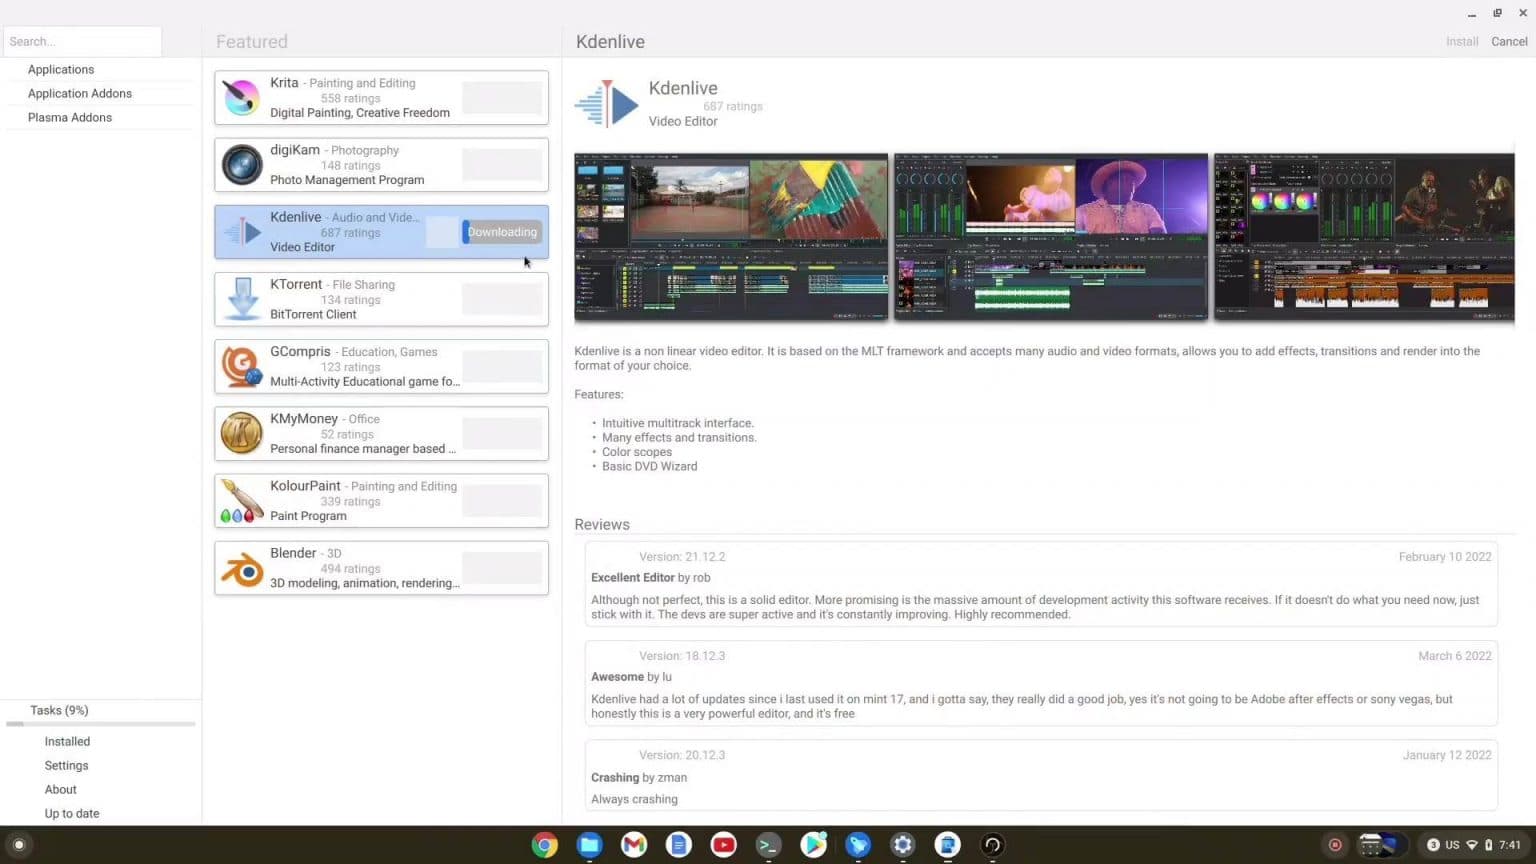
Task: Launch the terminal from the shelf
Action: pos(768,845)
